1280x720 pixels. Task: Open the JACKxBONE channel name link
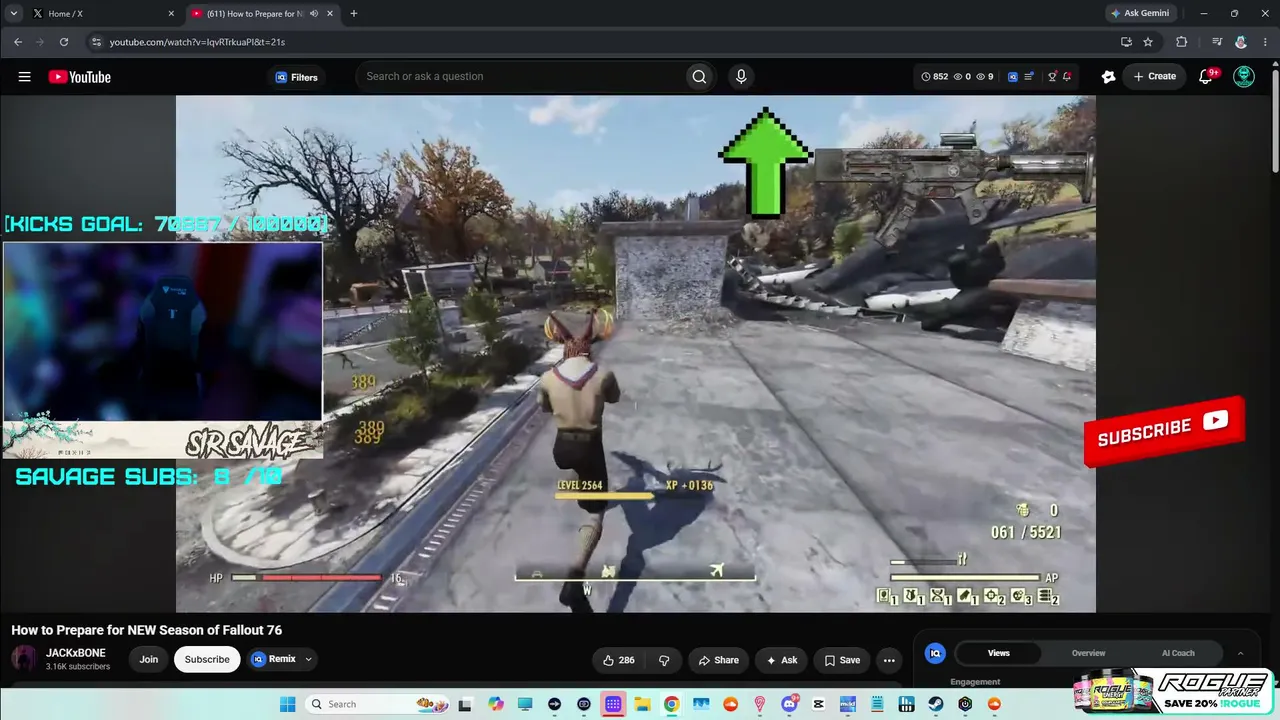[x=75, y=653]
